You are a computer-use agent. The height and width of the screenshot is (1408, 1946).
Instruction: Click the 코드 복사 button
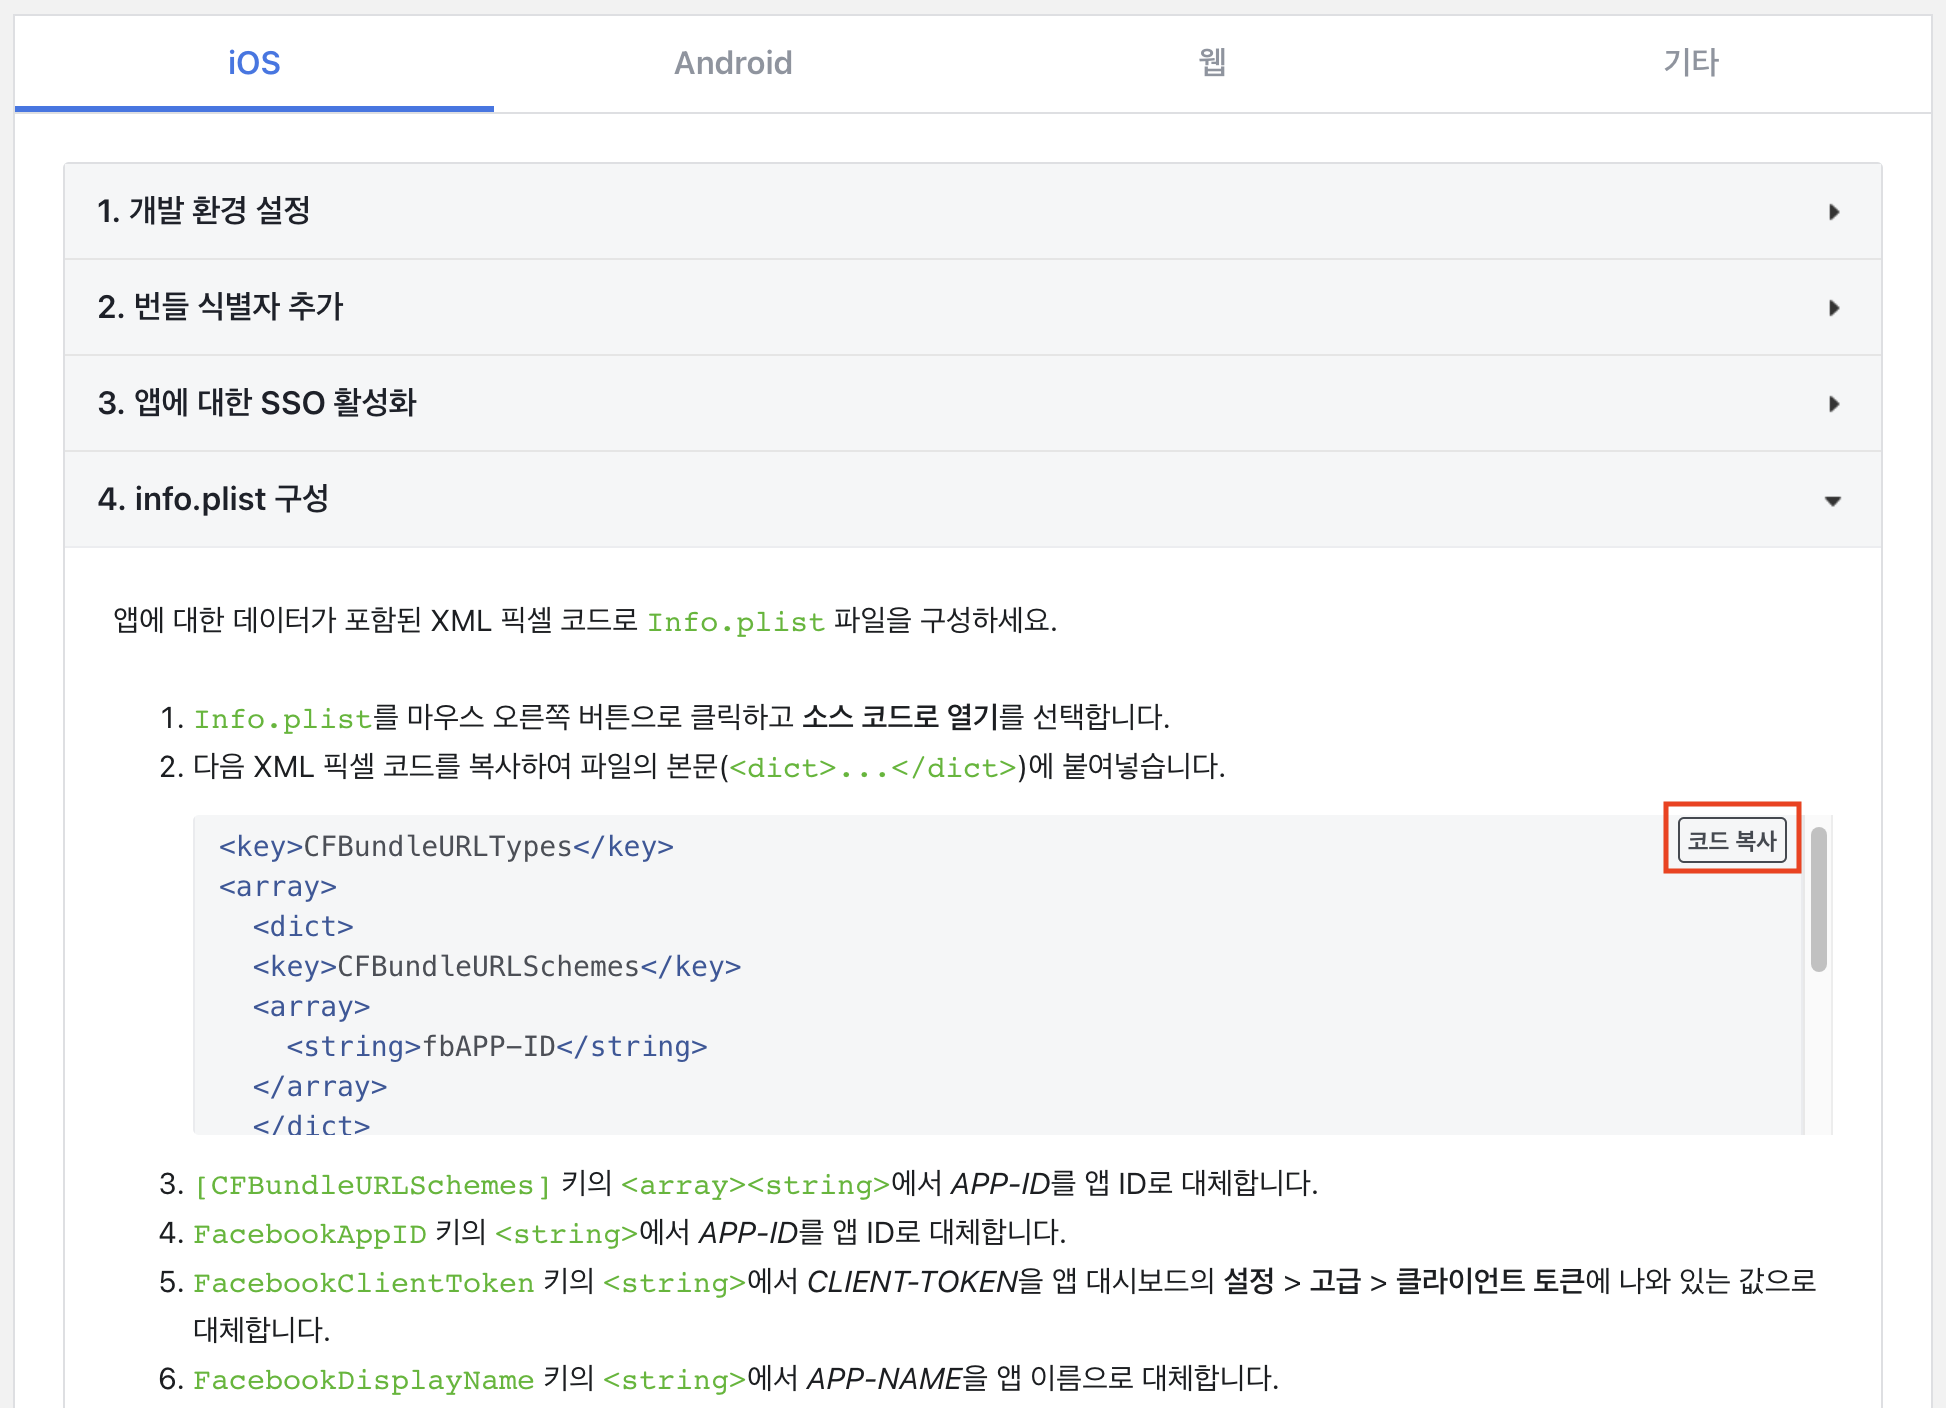pyautogui.click(x=1731, y=840)
